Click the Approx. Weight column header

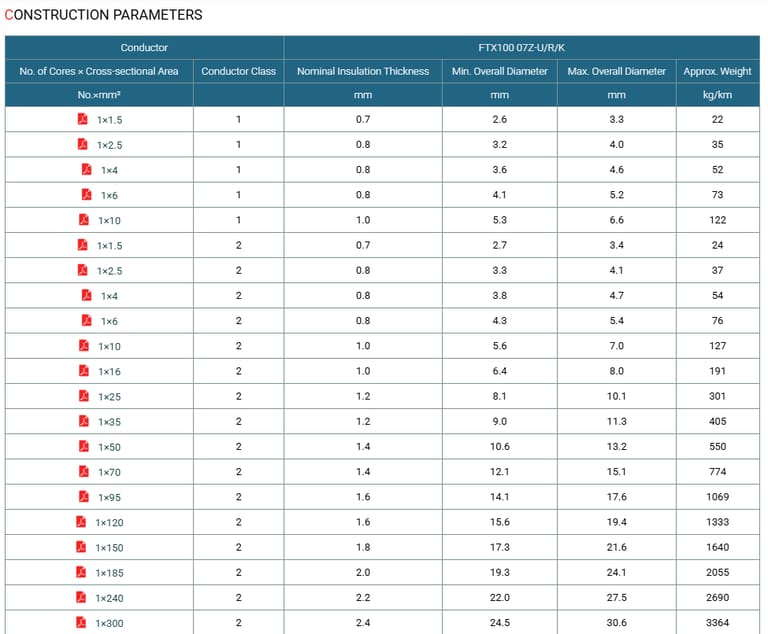pyautogui.click(x=717, y=71)
